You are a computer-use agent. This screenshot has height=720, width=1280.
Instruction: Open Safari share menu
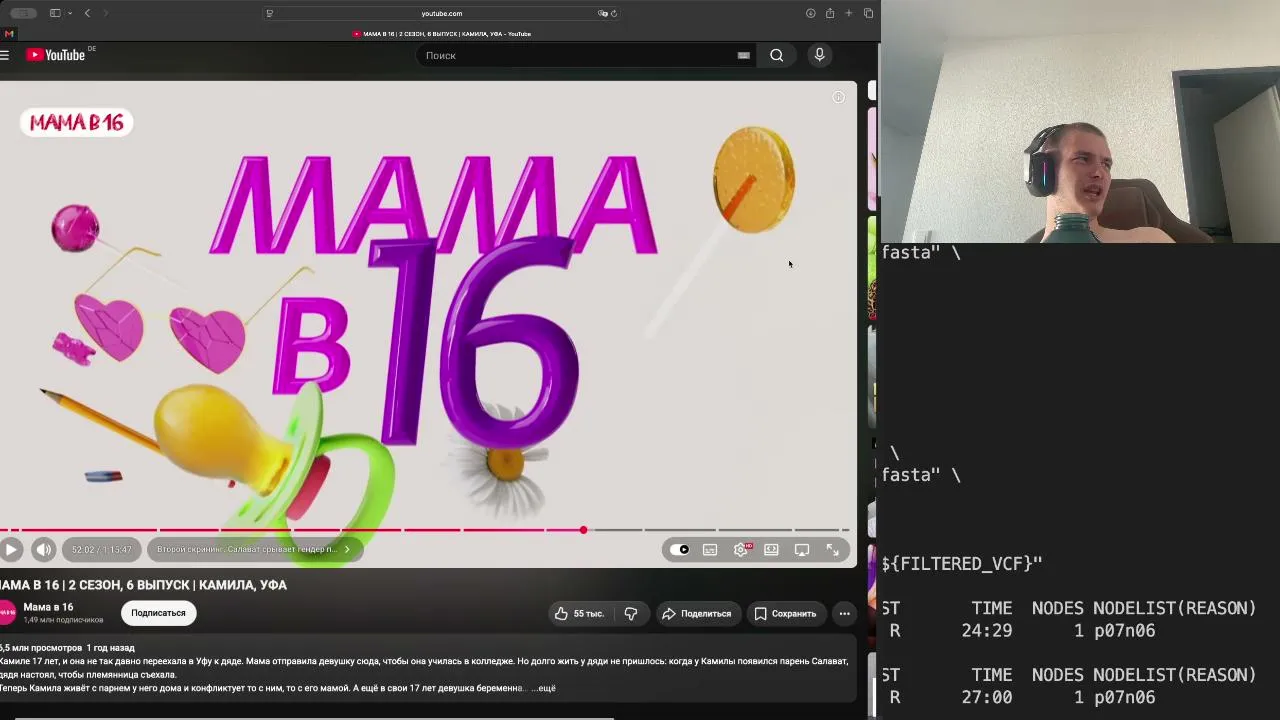(830, 13)
